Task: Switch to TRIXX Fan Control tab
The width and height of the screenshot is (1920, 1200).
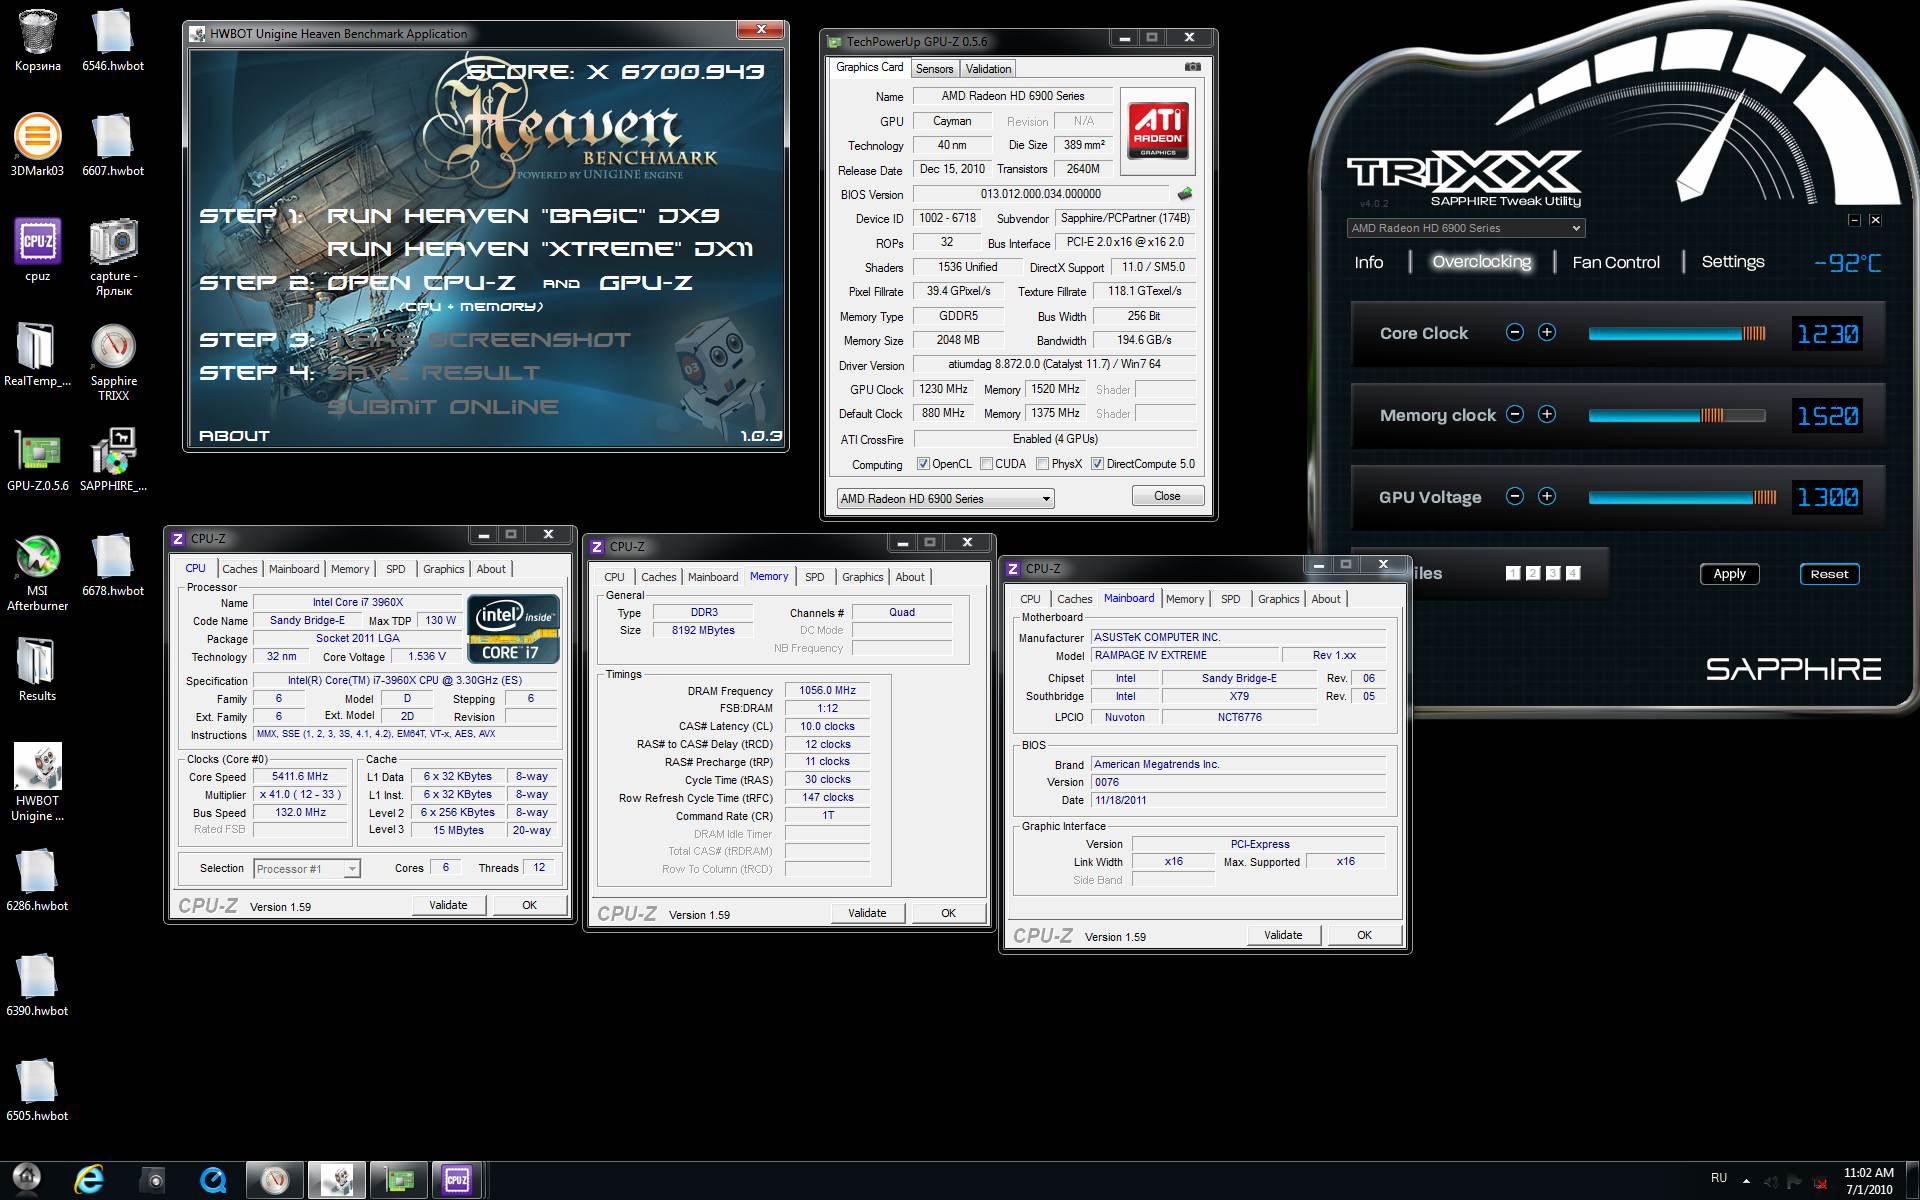Action: (x=1615, y=262)
